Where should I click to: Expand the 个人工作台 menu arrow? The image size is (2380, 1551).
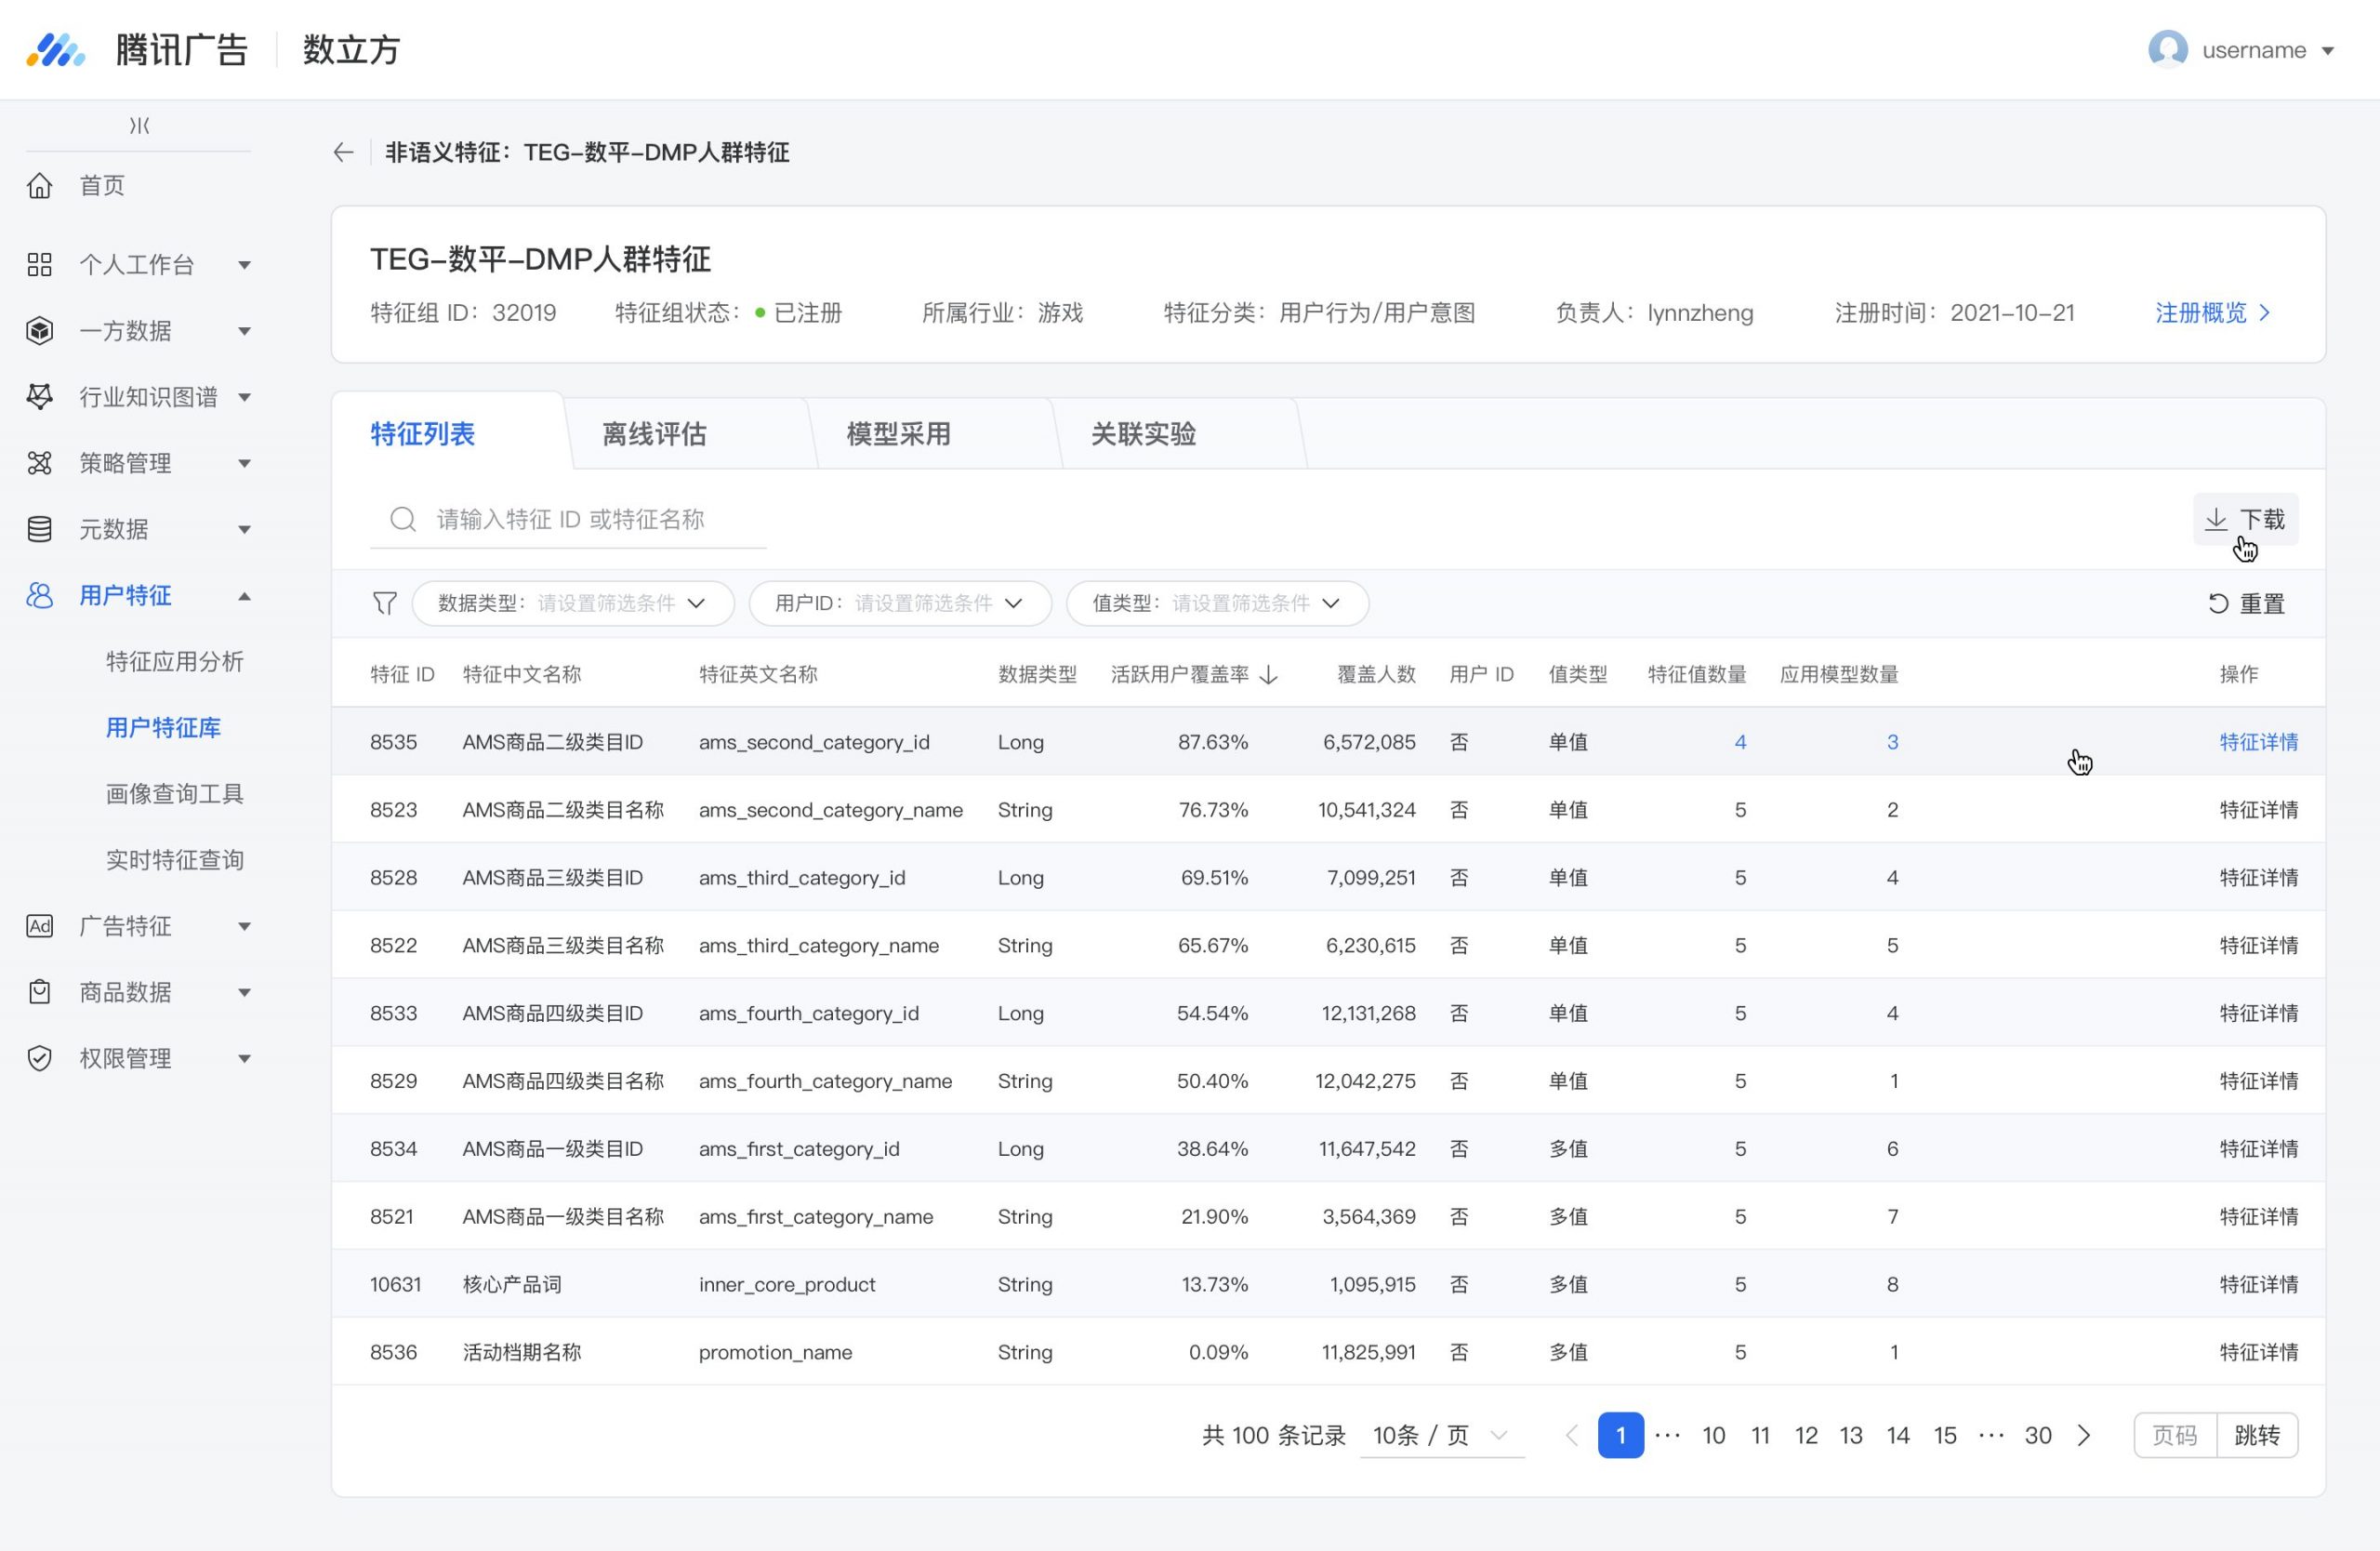point(244,265)
